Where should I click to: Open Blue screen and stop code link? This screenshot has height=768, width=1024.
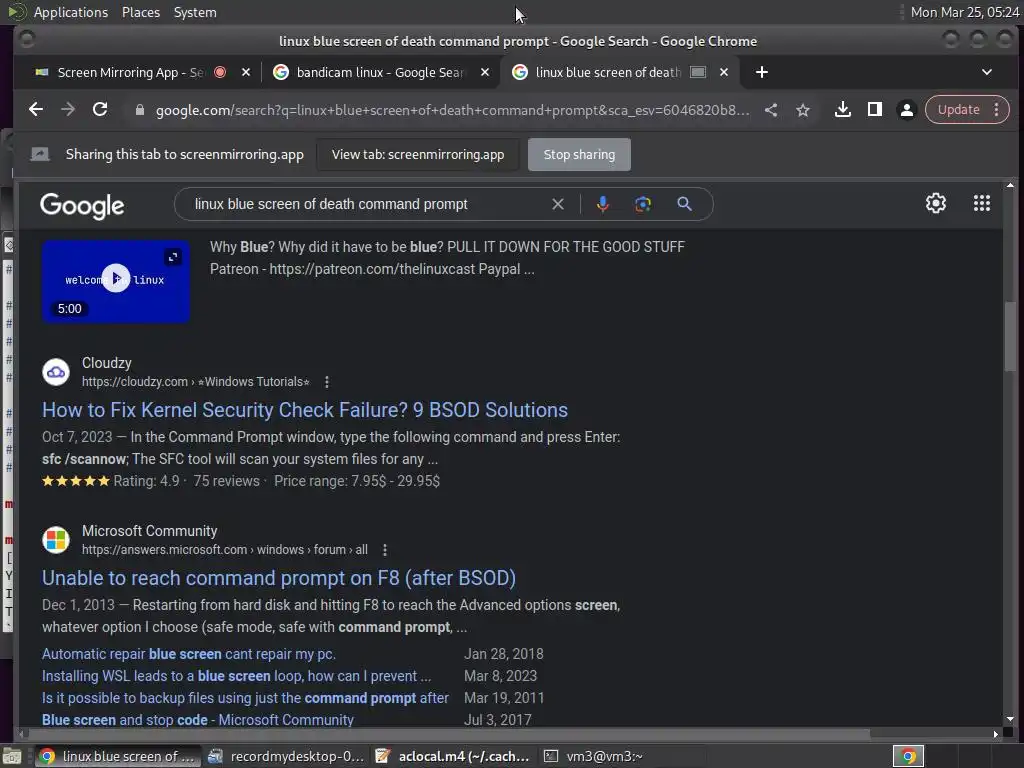198,720
